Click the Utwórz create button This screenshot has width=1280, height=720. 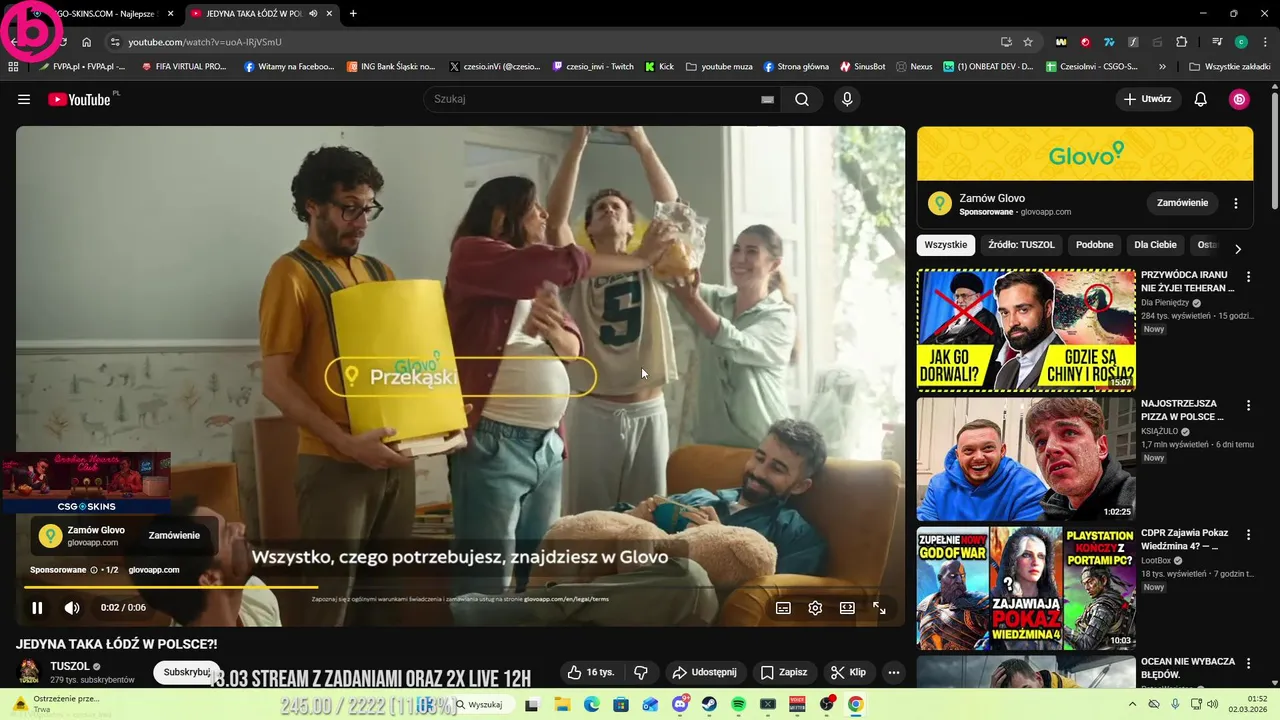[1148, 99]
